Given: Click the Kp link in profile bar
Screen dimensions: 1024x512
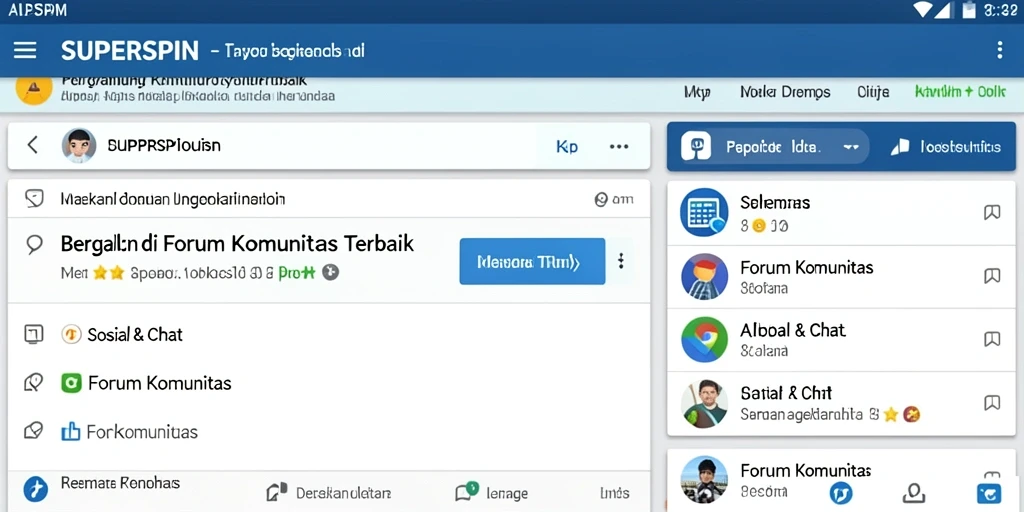Looking at the screenshot, I should tap(566, 147).
